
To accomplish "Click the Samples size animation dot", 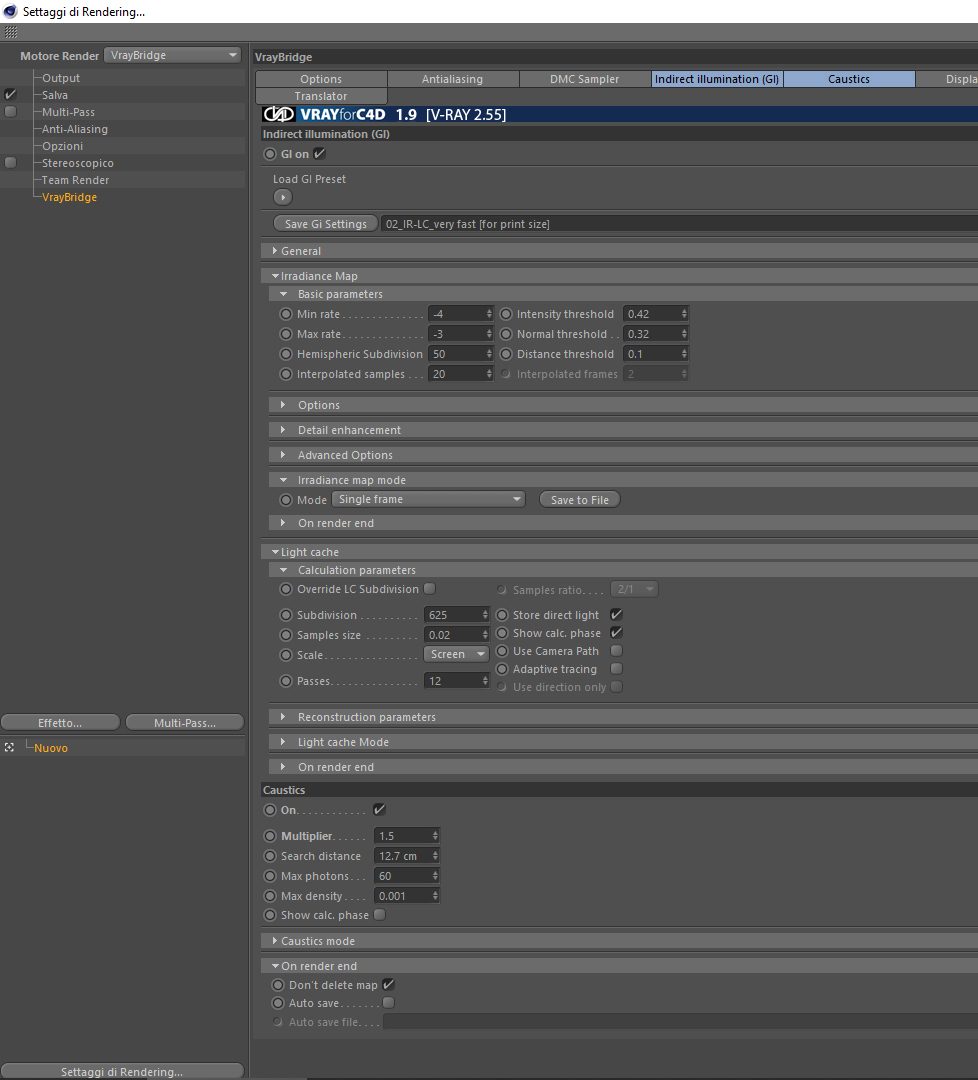I will coord(286,635).
